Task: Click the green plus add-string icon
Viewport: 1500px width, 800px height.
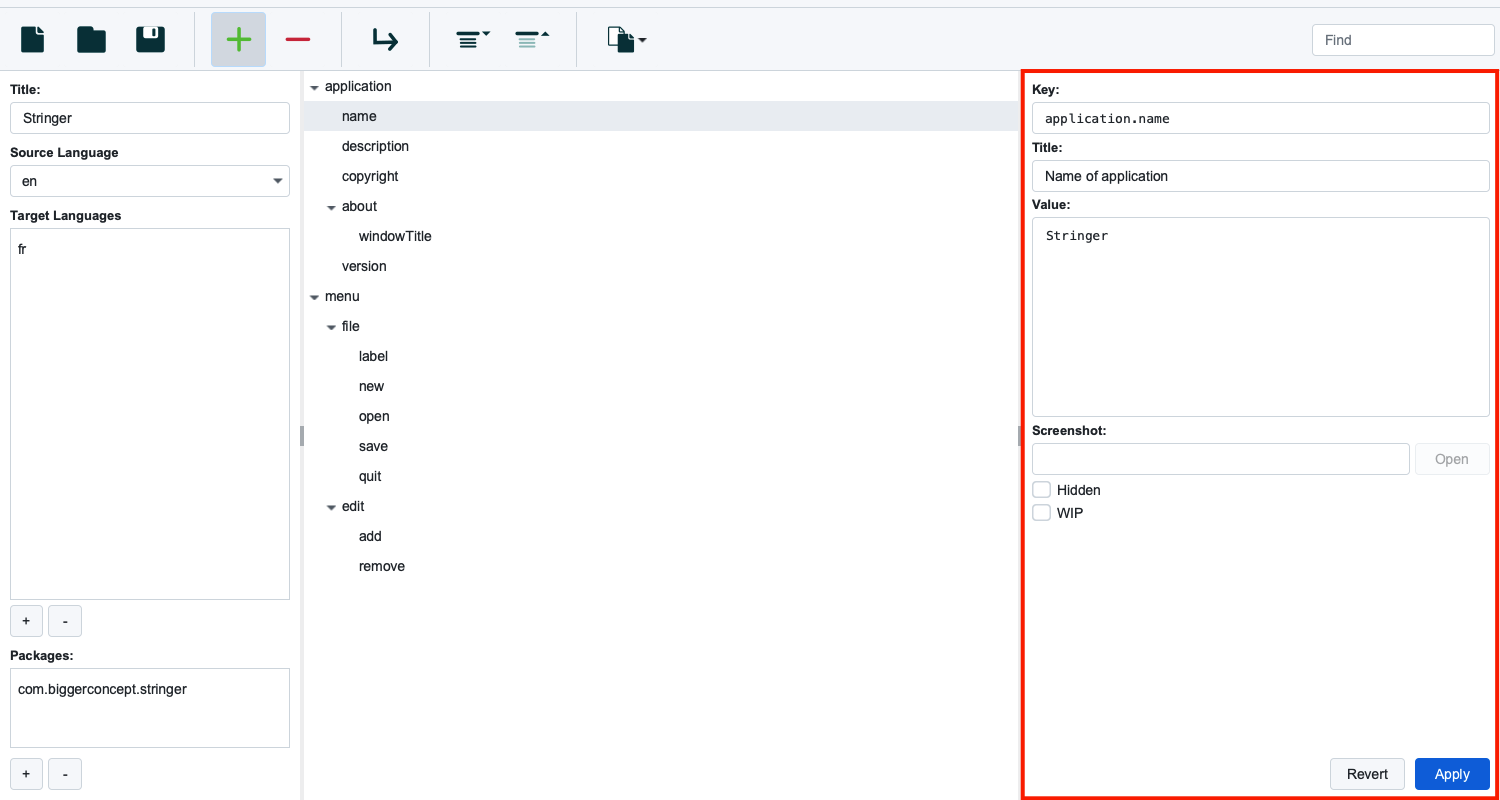Action: (238, 39)
